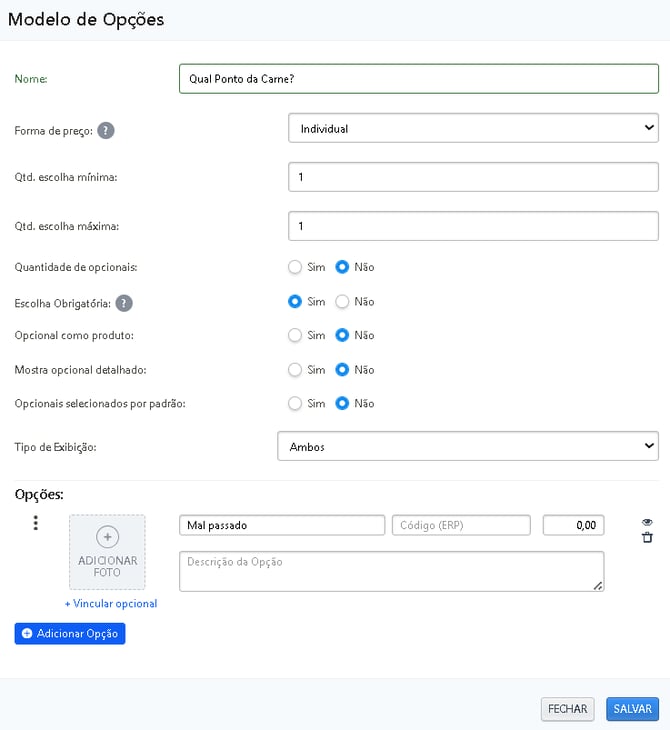Click the help icon beside Forma de preço
Viewport: 670px width, 730px height.
pos(105,130)
